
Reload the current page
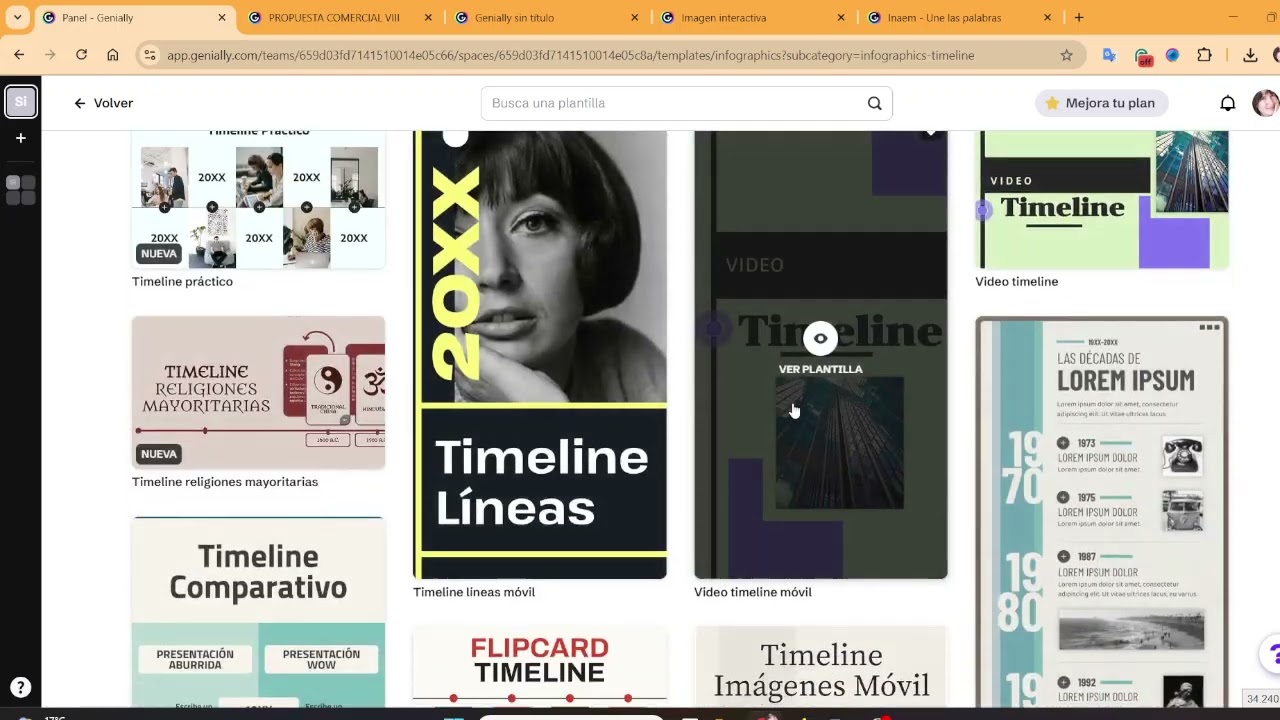(x=81, y=55)
